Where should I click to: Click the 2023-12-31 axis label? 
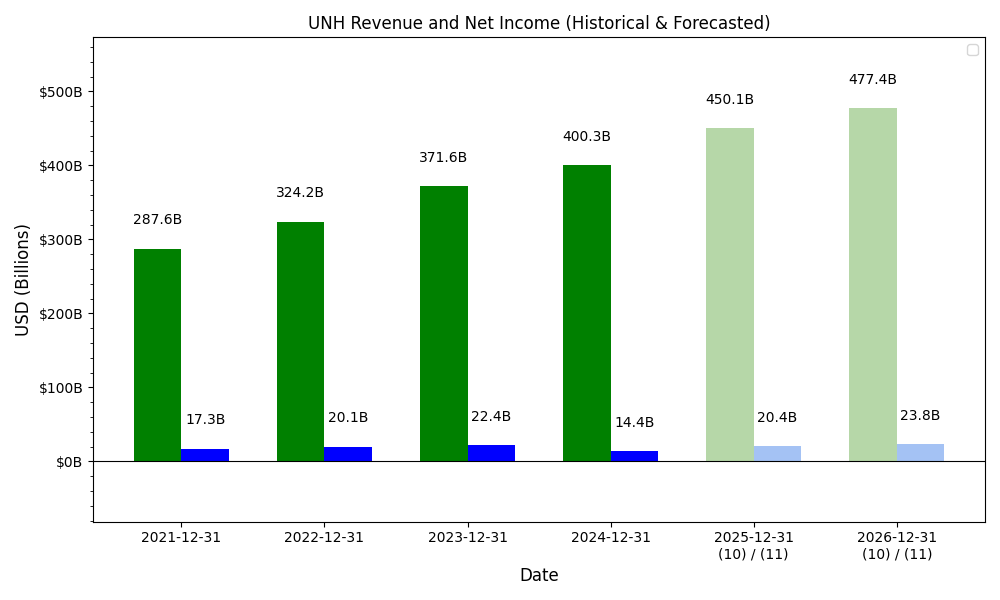click(x=467, y=538)
